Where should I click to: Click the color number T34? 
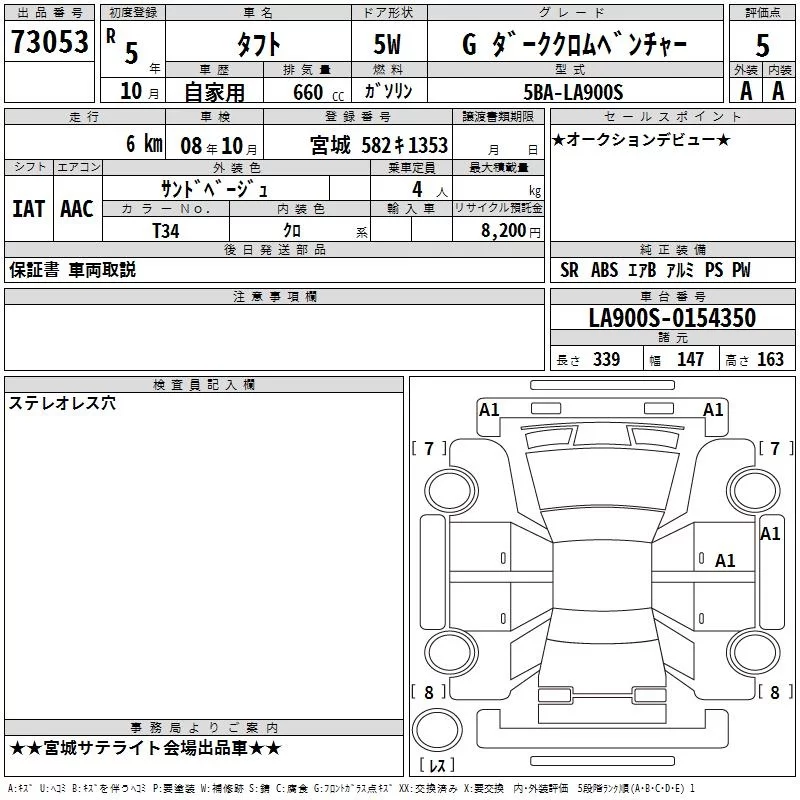pyautogui.click(x=166, y=231)
